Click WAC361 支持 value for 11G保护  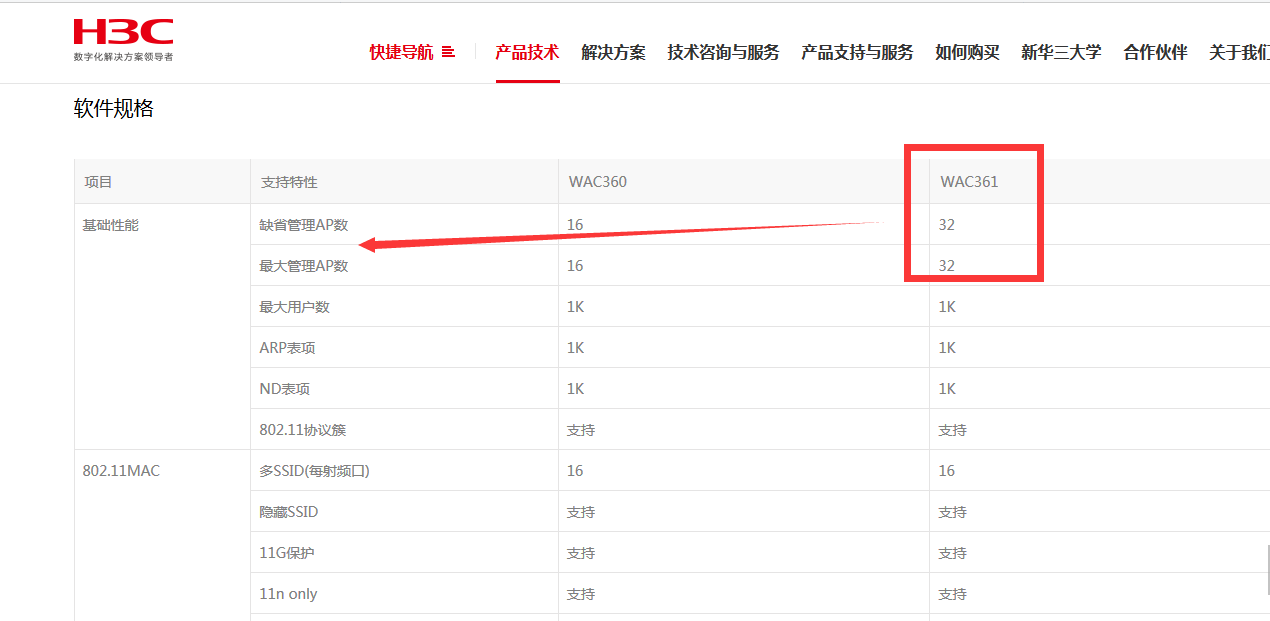pyautogui.click(x=953, y=553)
